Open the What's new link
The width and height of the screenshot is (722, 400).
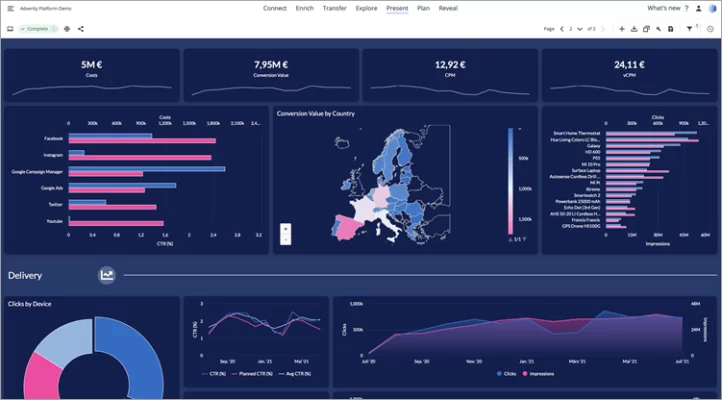pos(662,8)
